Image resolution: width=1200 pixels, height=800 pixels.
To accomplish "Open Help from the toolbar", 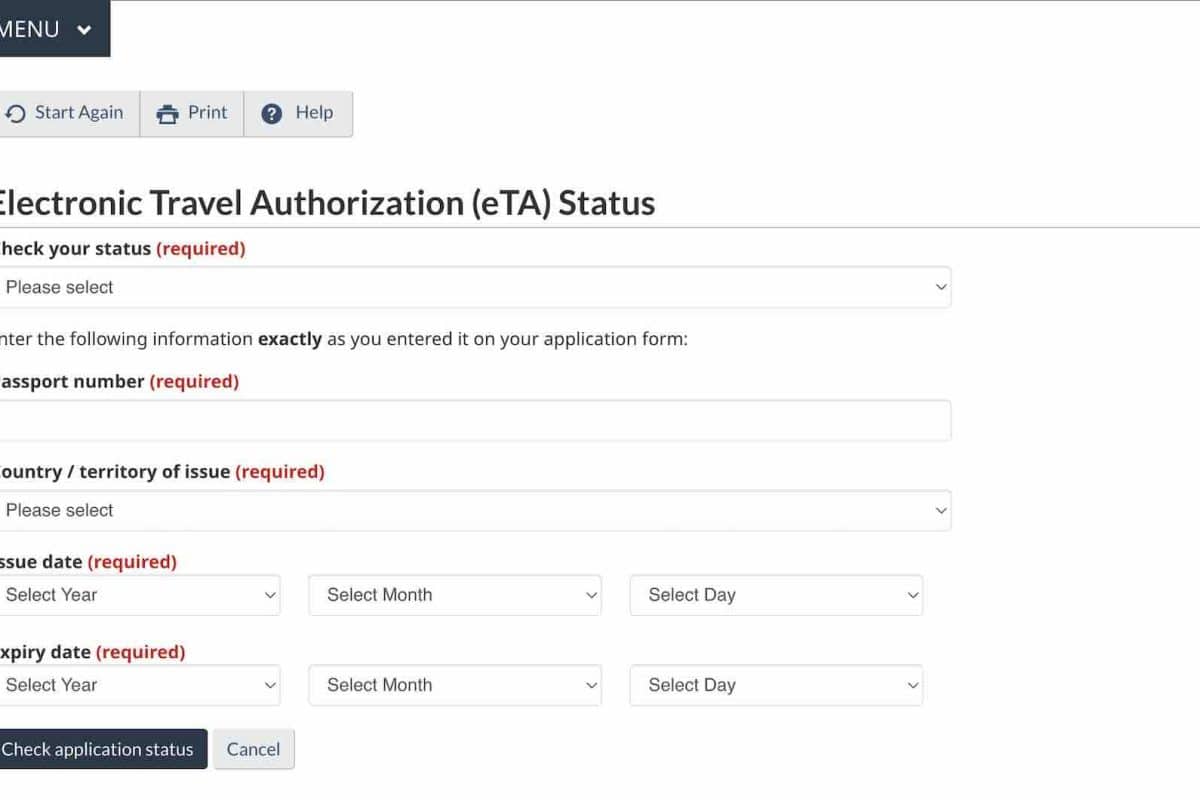I will tap(299, 113).
